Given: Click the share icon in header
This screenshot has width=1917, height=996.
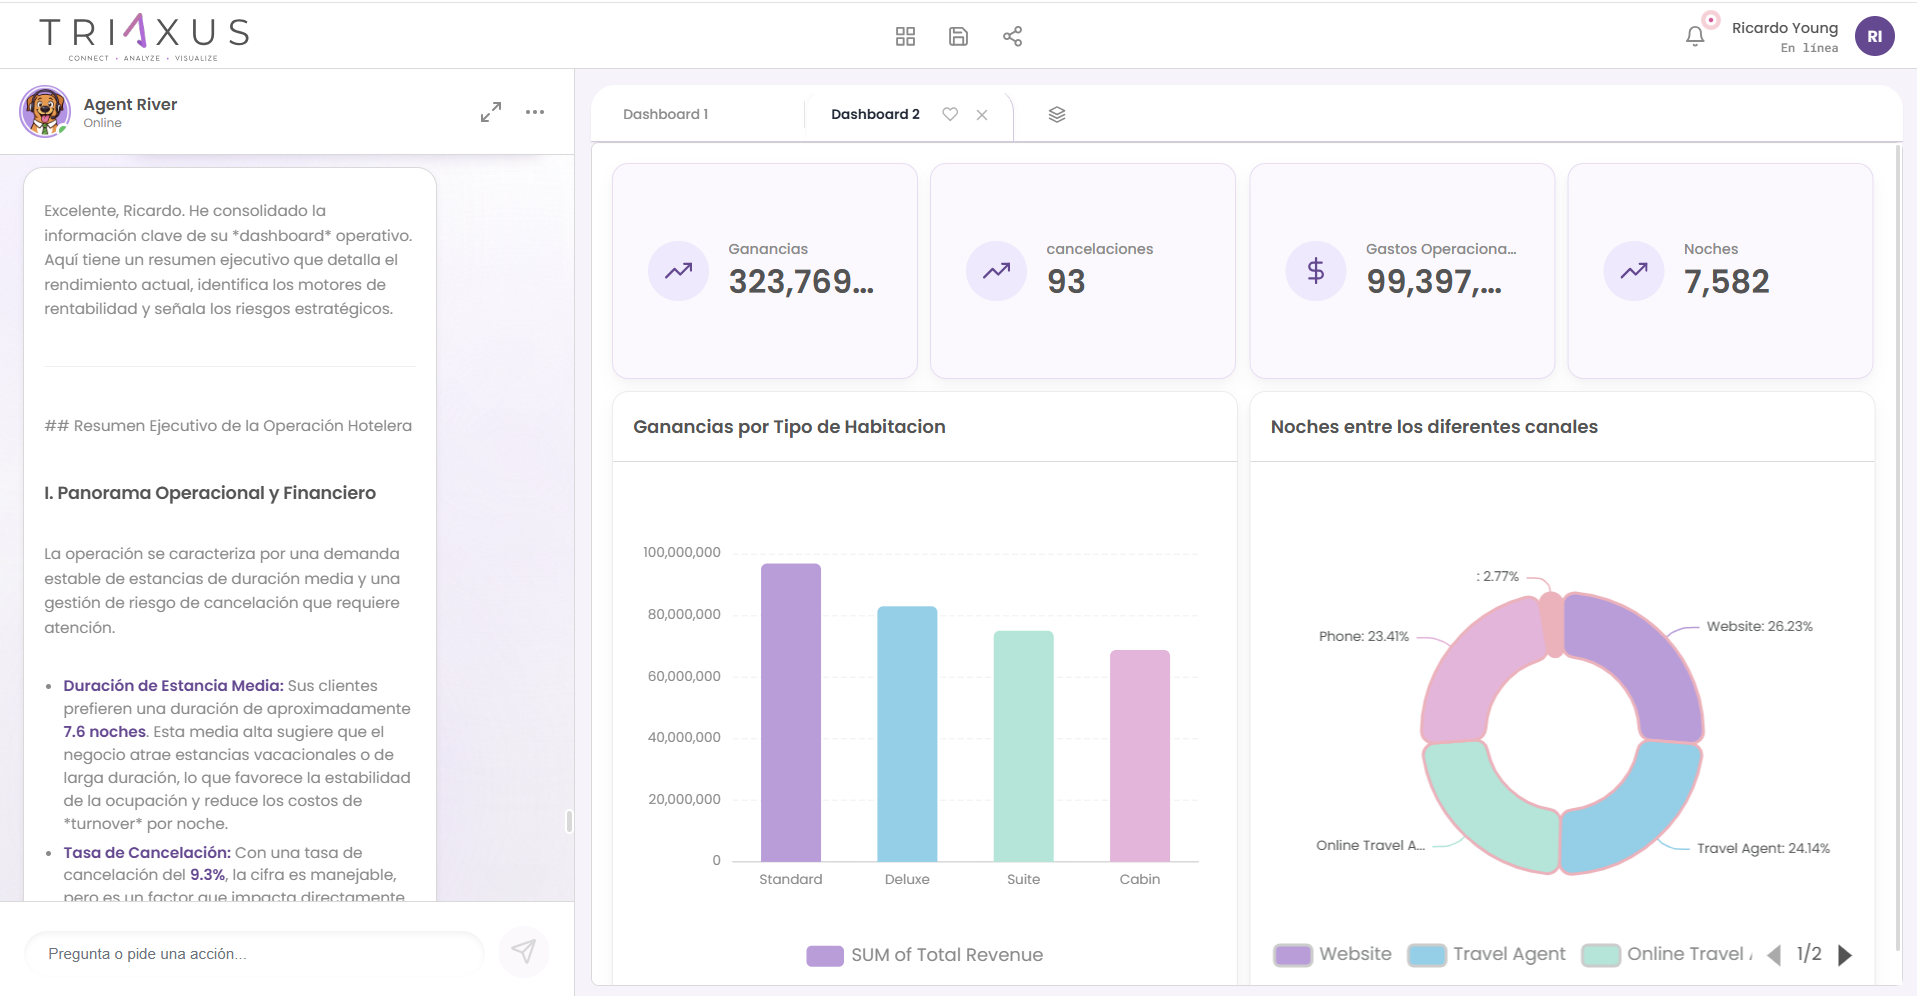Looking at the screenshot, I should click(1012, 37).
